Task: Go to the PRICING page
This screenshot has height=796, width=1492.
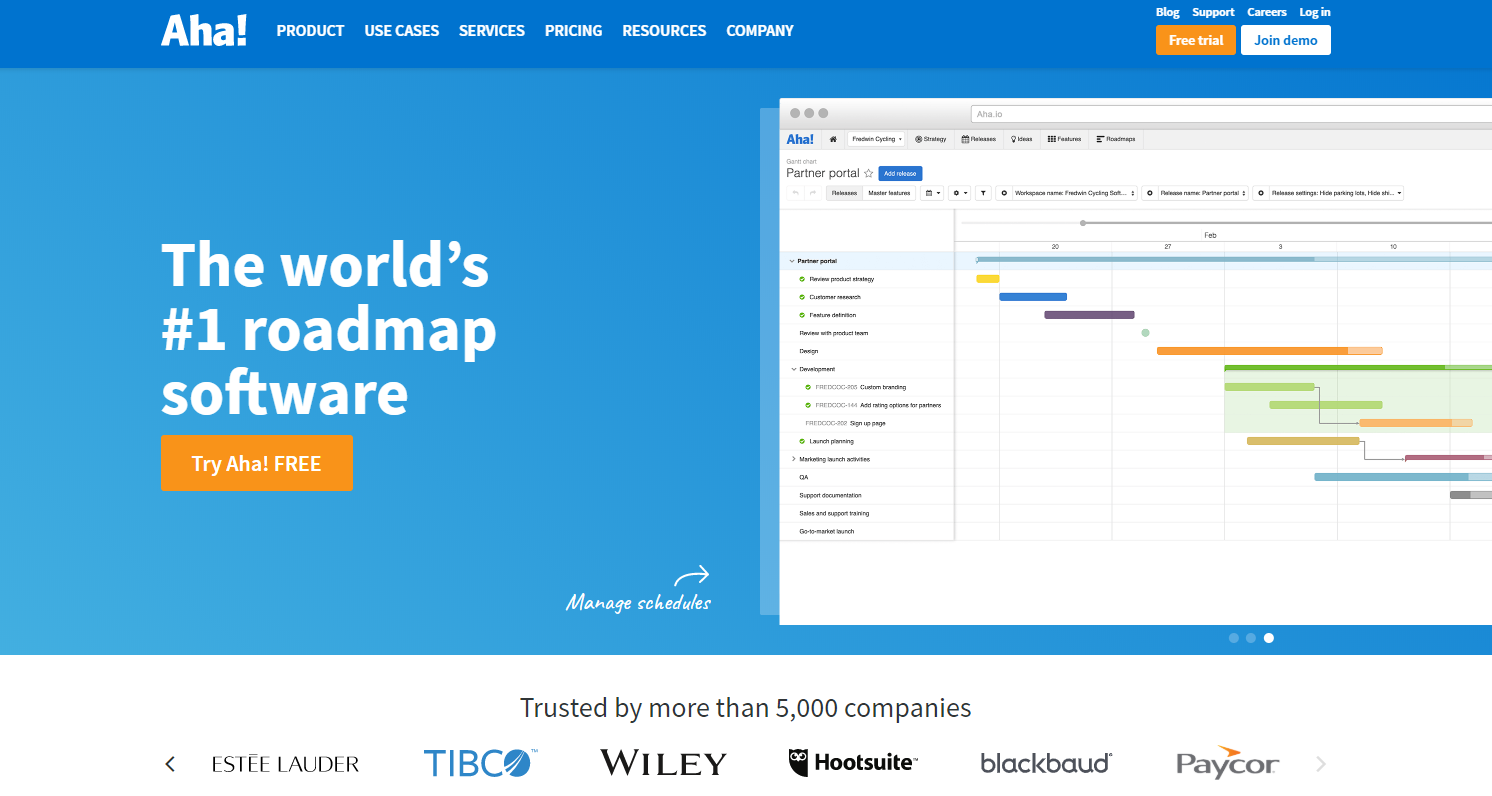Action: pyautogui.click(x=574, y=31)
